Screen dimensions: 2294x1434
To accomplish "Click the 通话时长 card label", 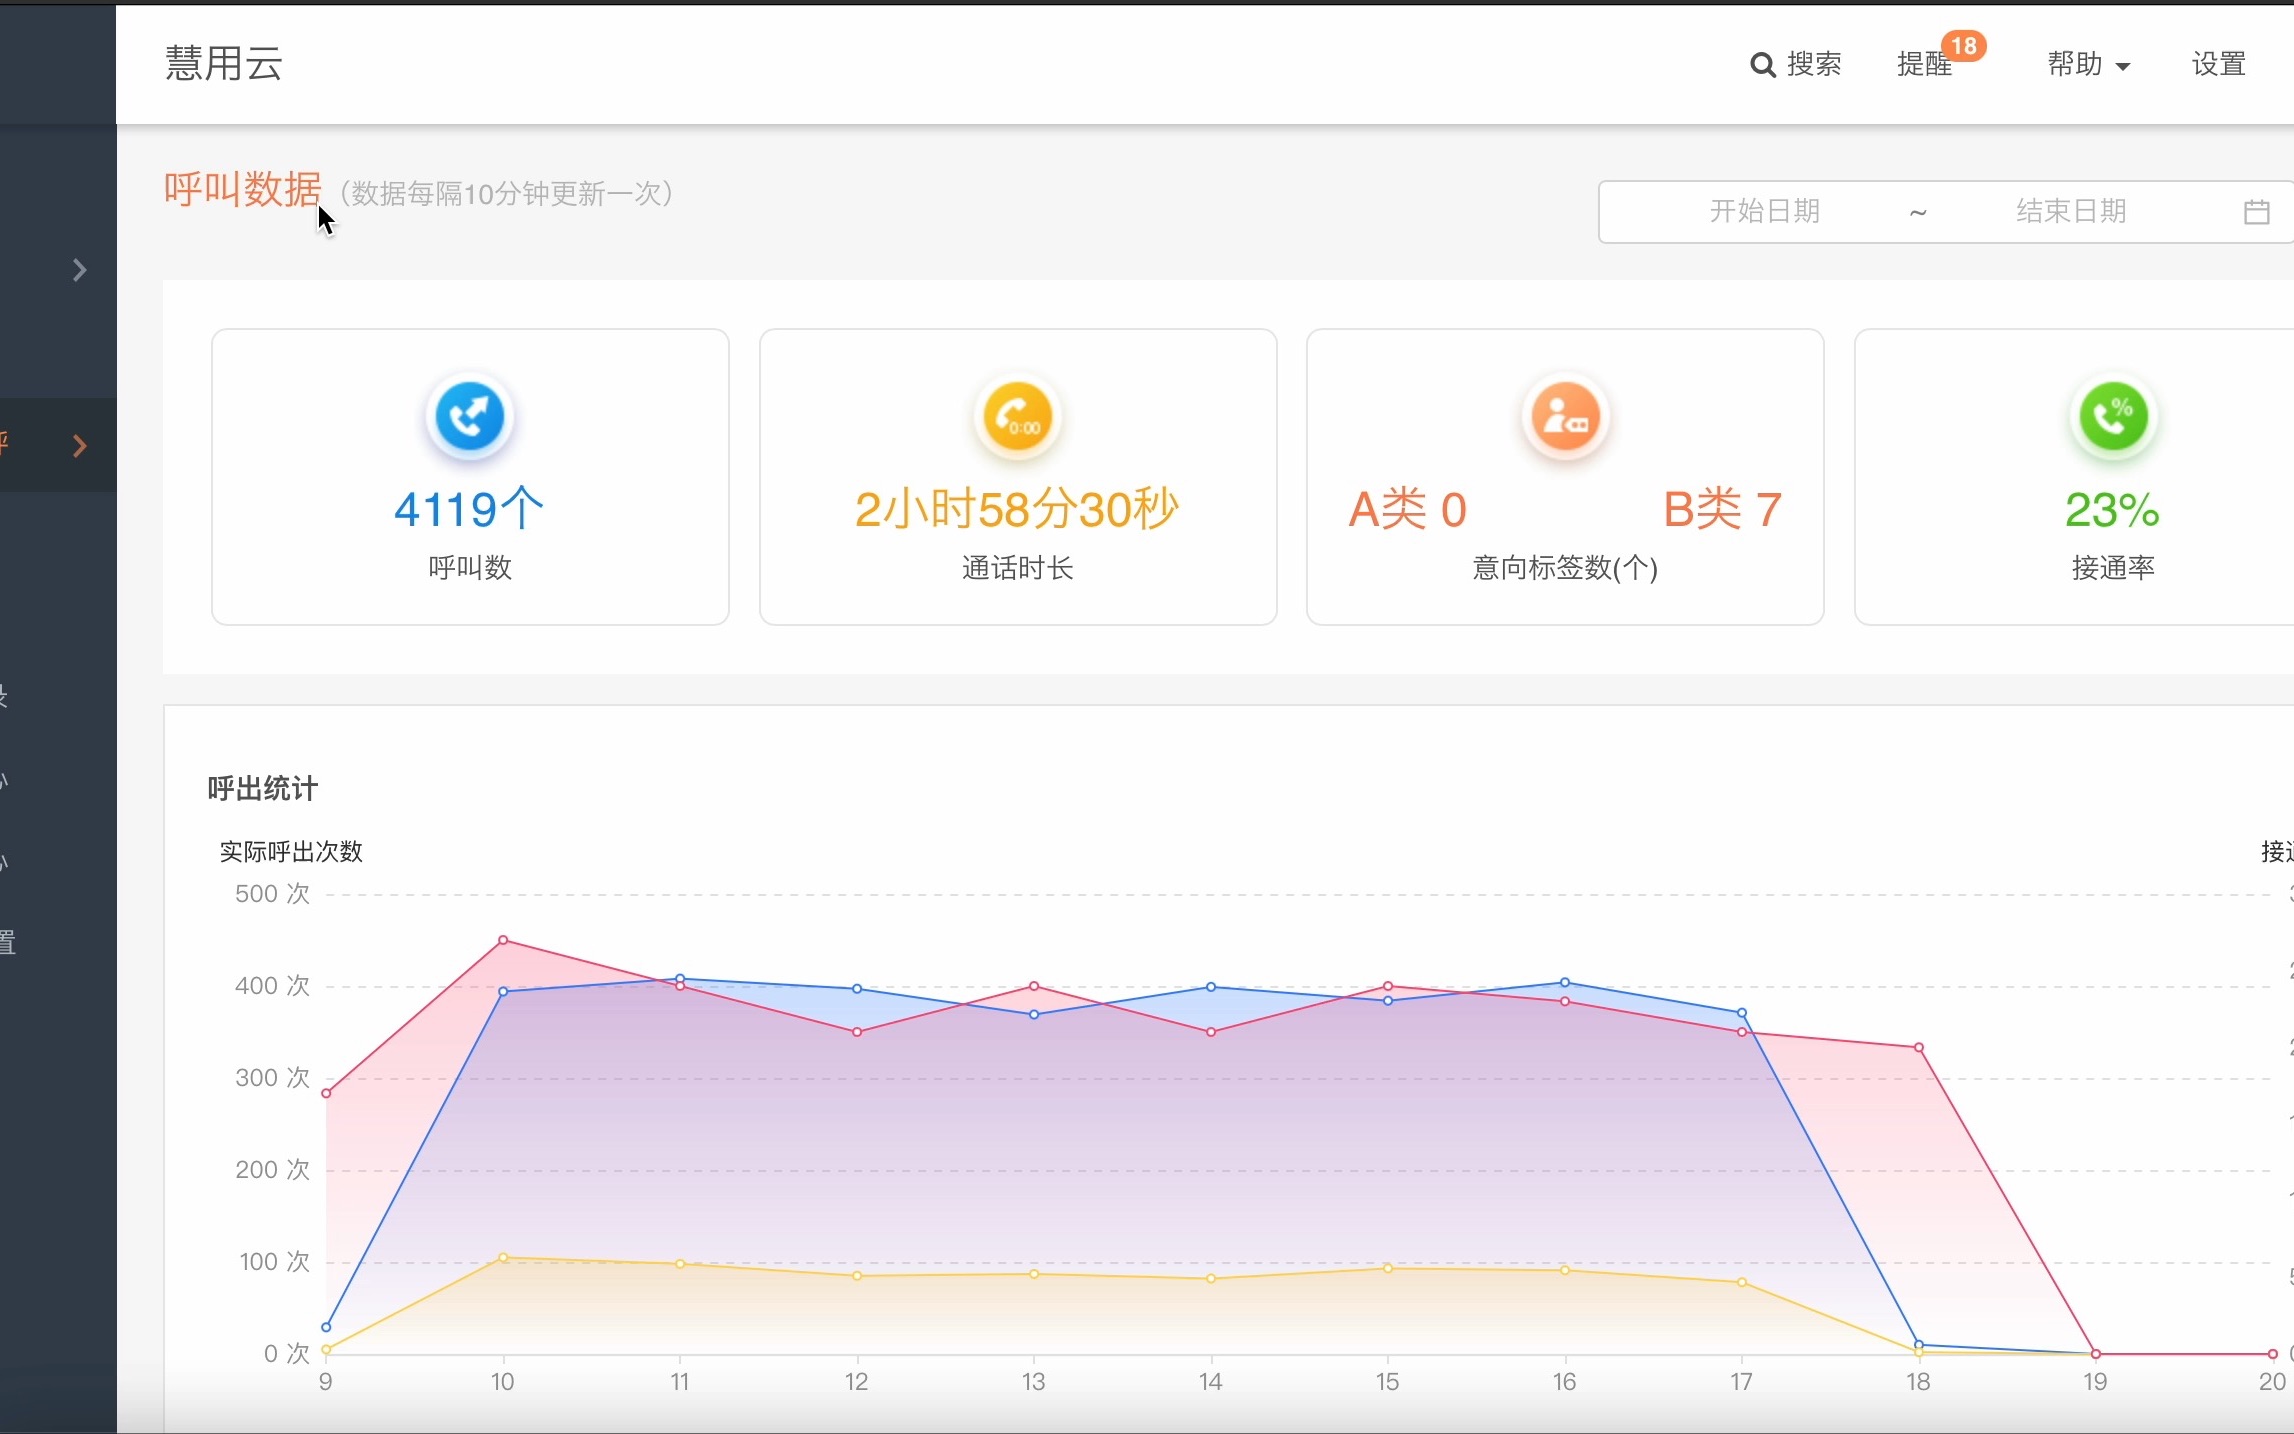I will 1018,568.
